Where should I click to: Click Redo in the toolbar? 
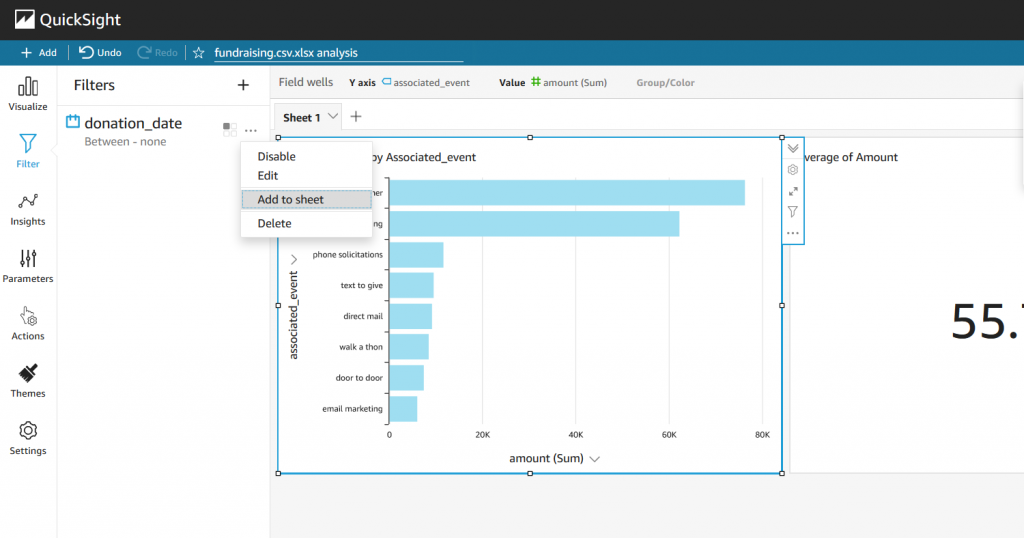pos(157,53)
